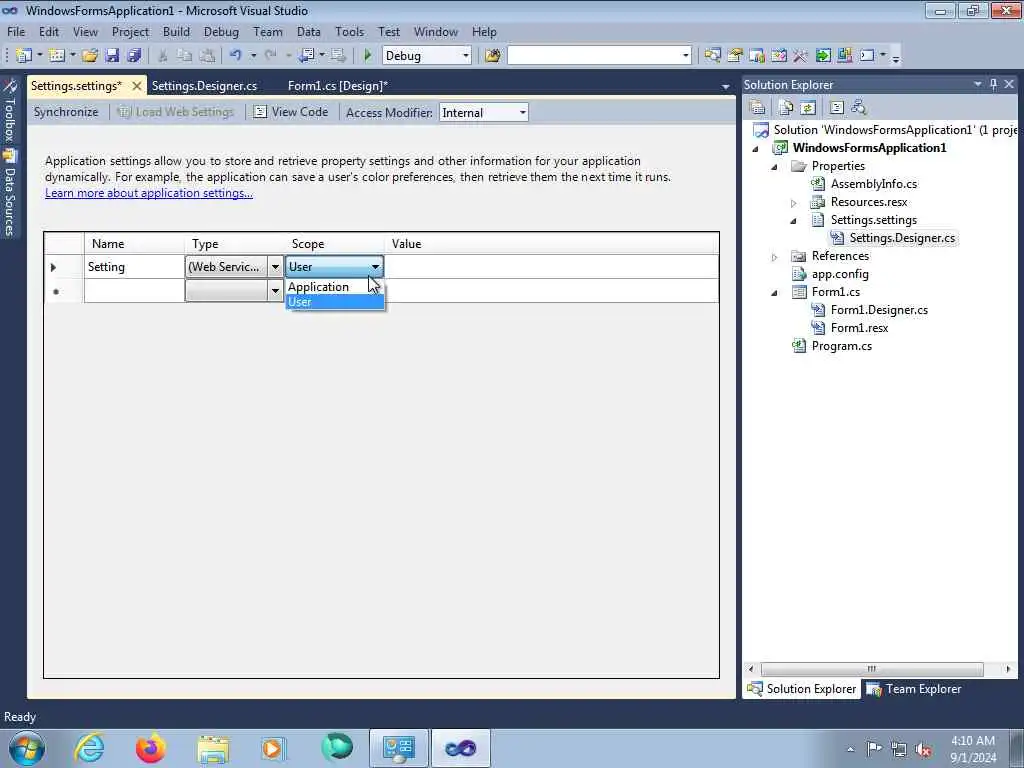Open the Find search combo box dropdown arrow
1024x768 pixels.
point(685,56)
